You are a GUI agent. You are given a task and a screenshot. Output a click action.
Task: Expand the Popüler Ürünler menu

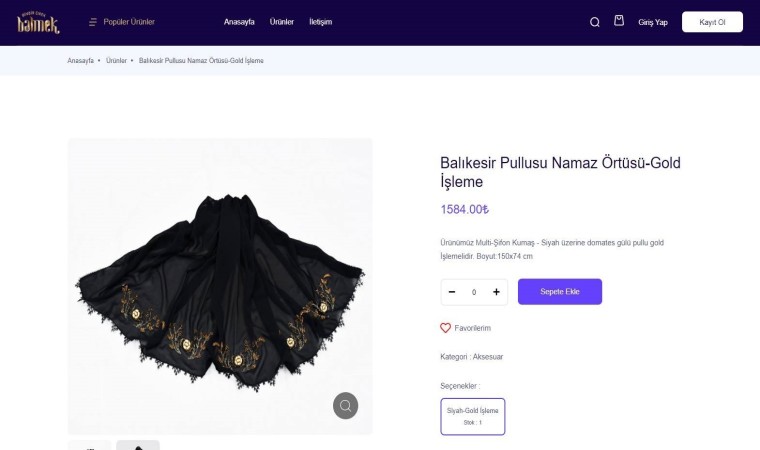[x=129, y=22]
